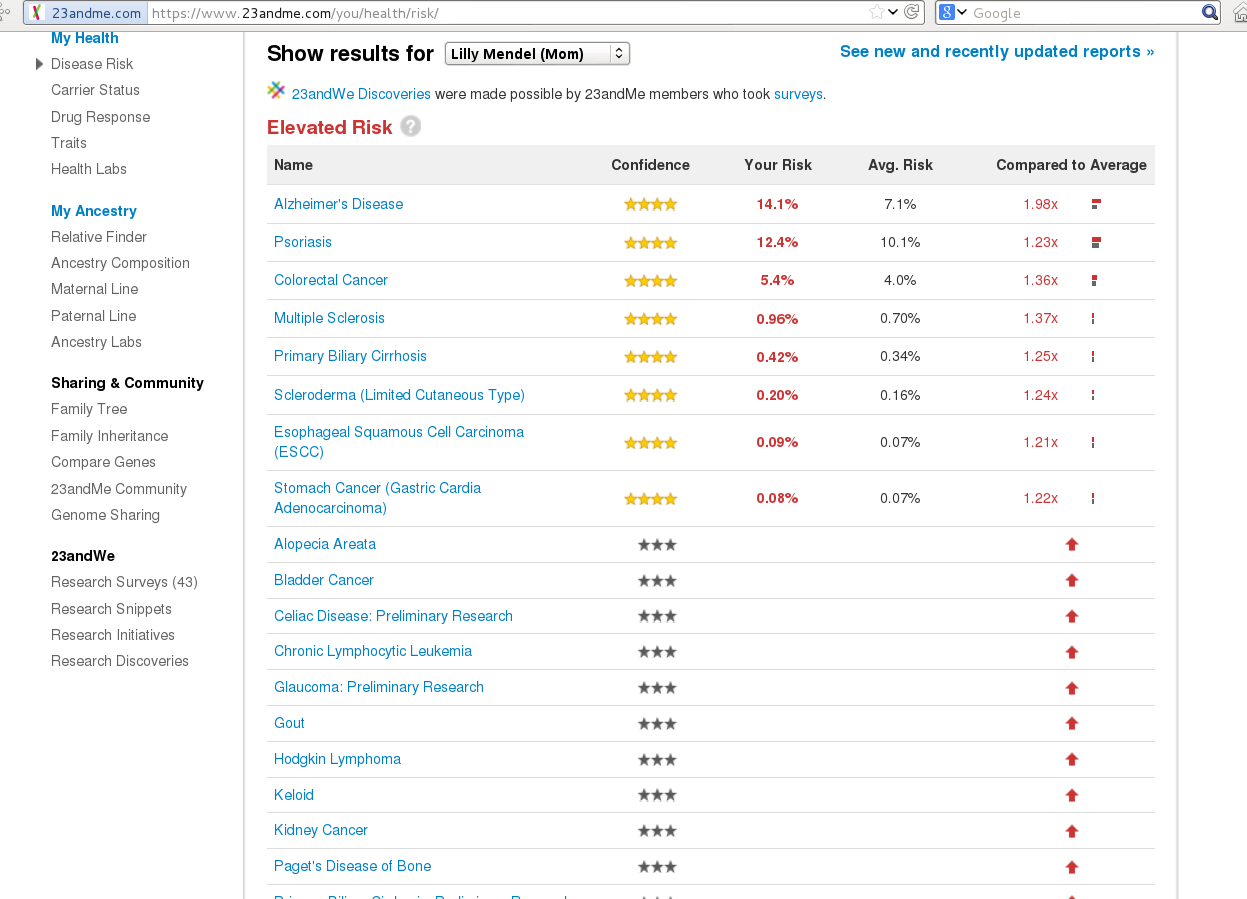
Task: Click the Chronic Lymphocytic Leukemia red arrow
Action: tap(1072, 652)
